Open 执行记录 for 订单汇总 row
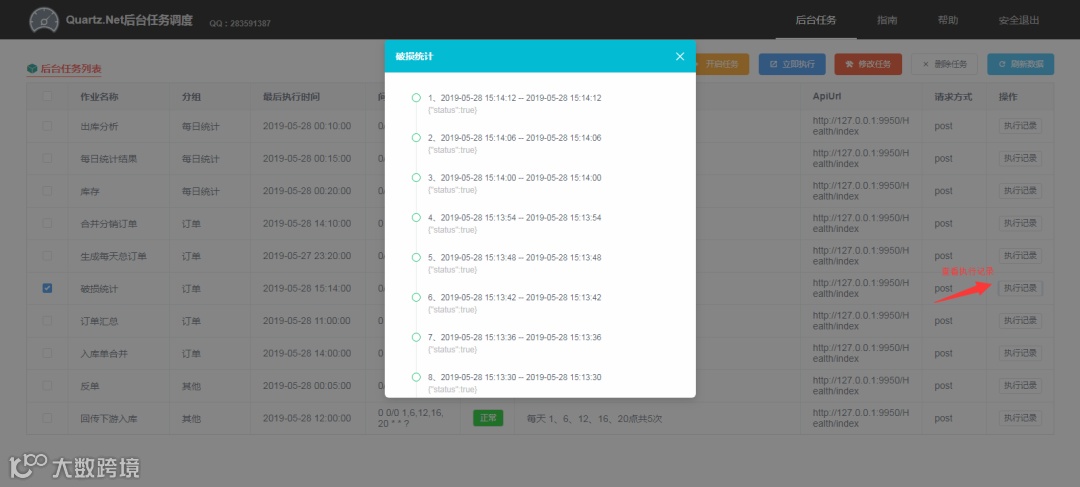This screenshot has height=487, width=1080. point(1020,320)
